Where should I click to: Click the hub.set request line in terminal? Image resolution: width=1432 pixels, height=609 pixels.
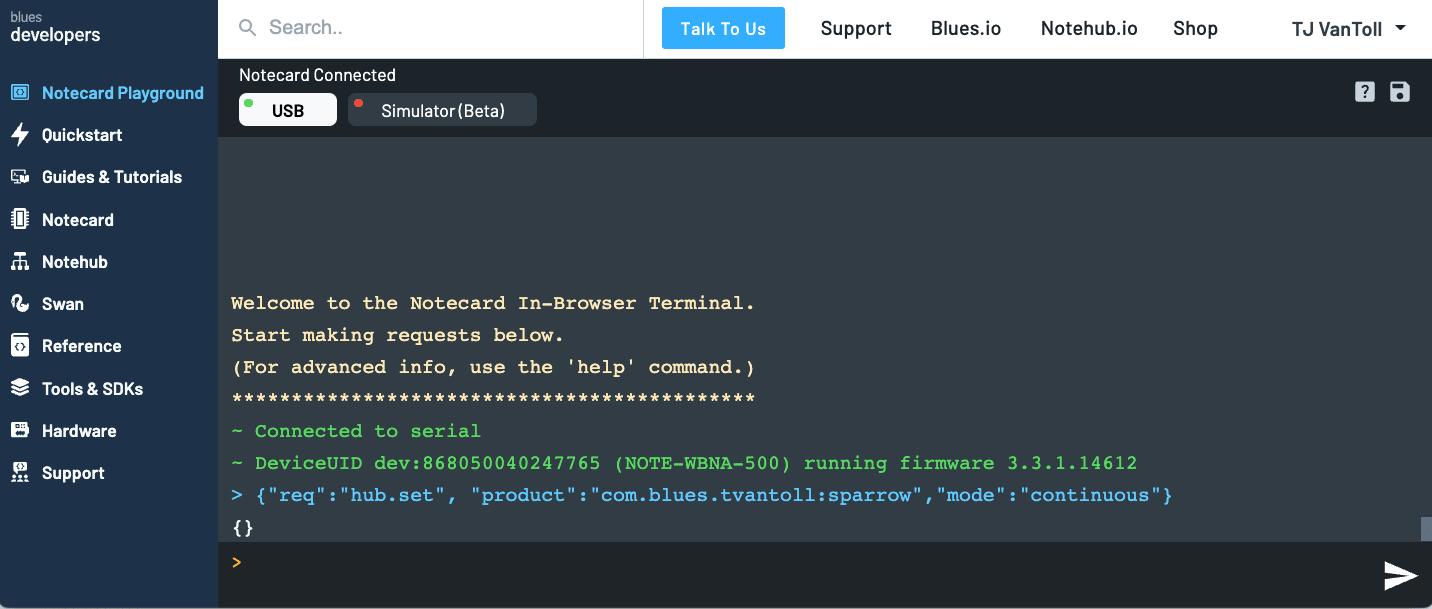[x=701, y=495]
